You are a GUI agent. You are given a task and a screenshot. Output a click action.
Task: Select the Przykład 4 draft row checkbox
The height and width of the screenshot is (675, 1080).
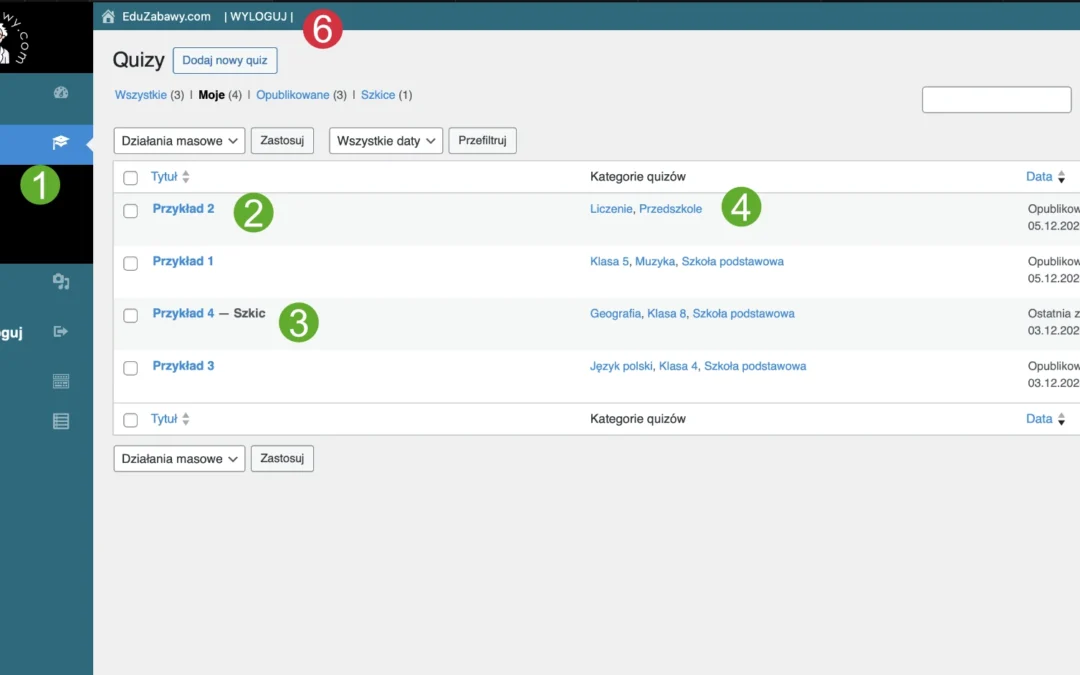click(130, 315)
